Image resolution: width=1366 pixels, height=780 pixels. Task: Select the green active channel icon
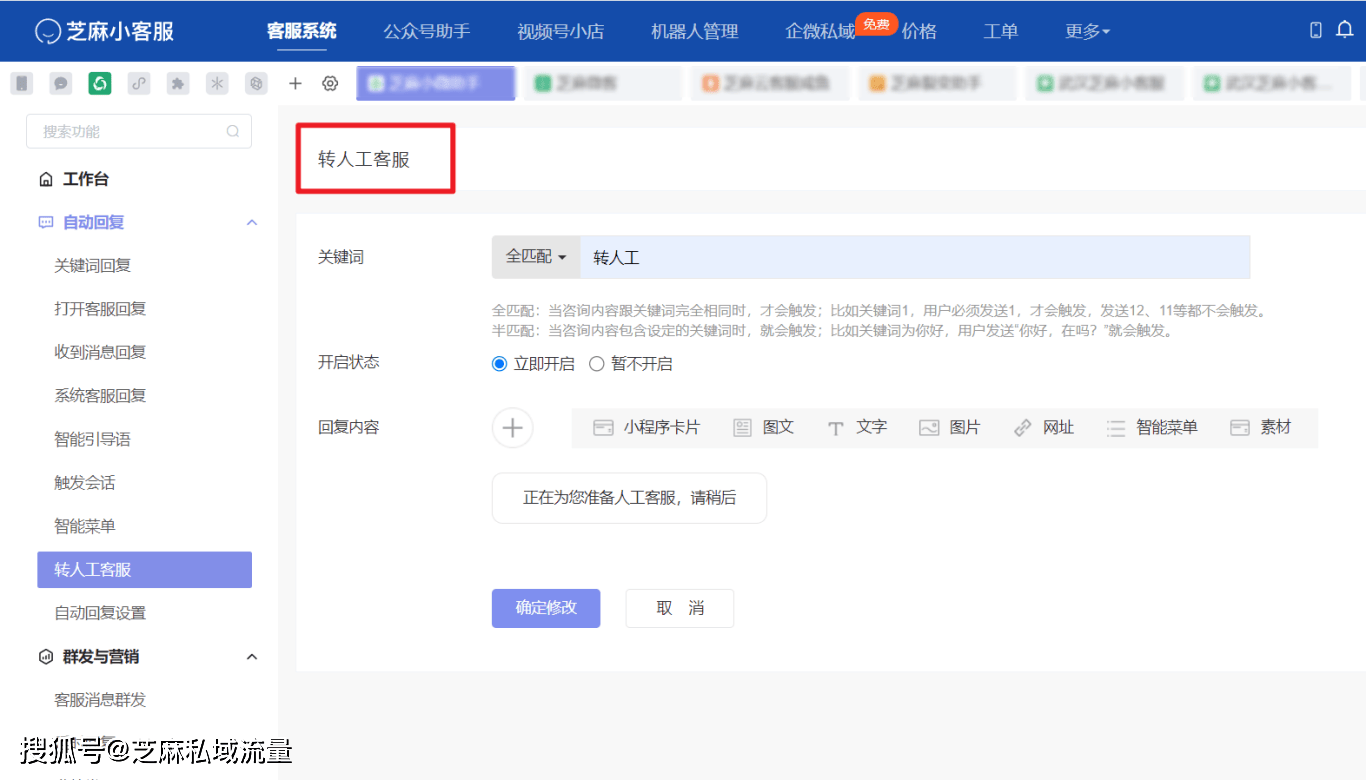pyautogui.click(x=99, y=83)
